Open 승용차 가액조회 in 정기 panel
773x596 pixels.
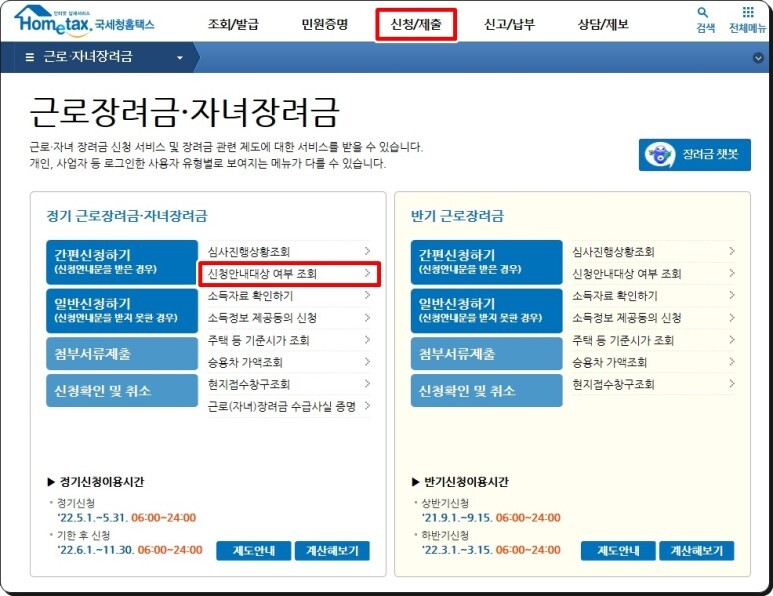coord(289,362)
